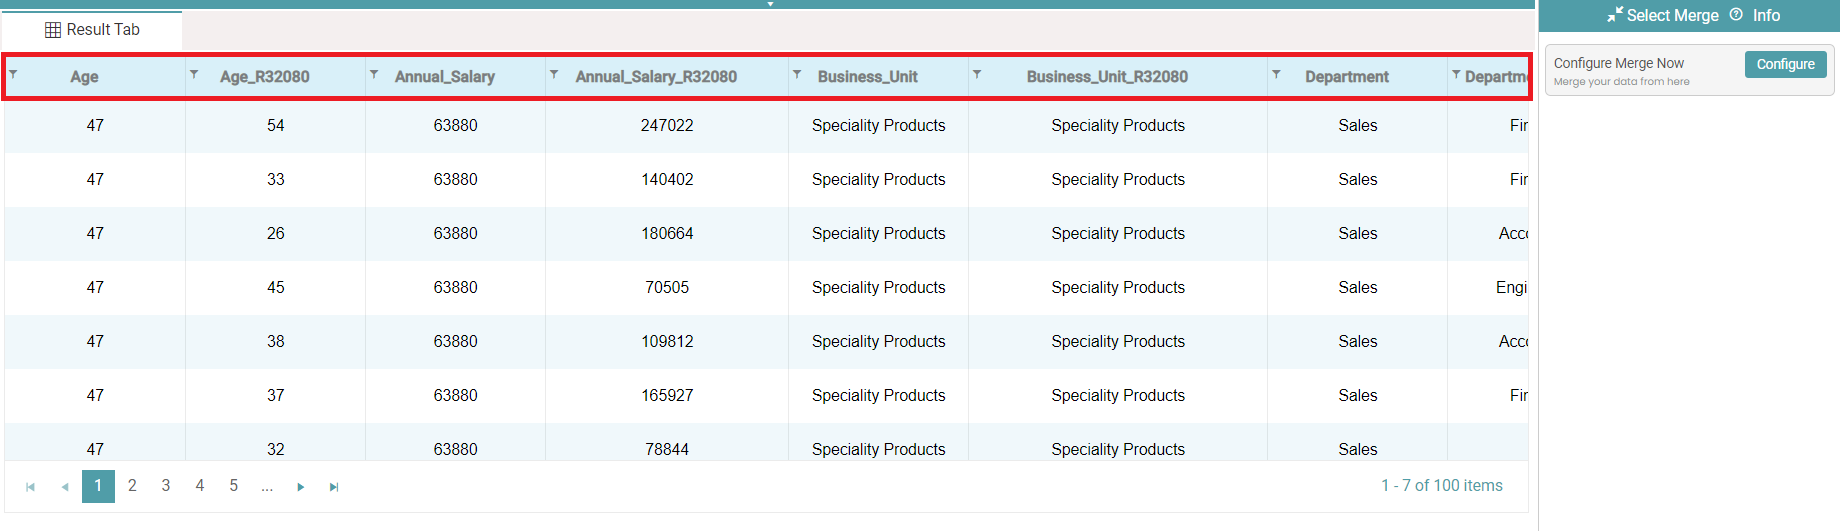Image resolution: width=1840 pixels, height=531 pixels.
Task: Click filter icon on Business_Unit column
Action: click(797, 74)
